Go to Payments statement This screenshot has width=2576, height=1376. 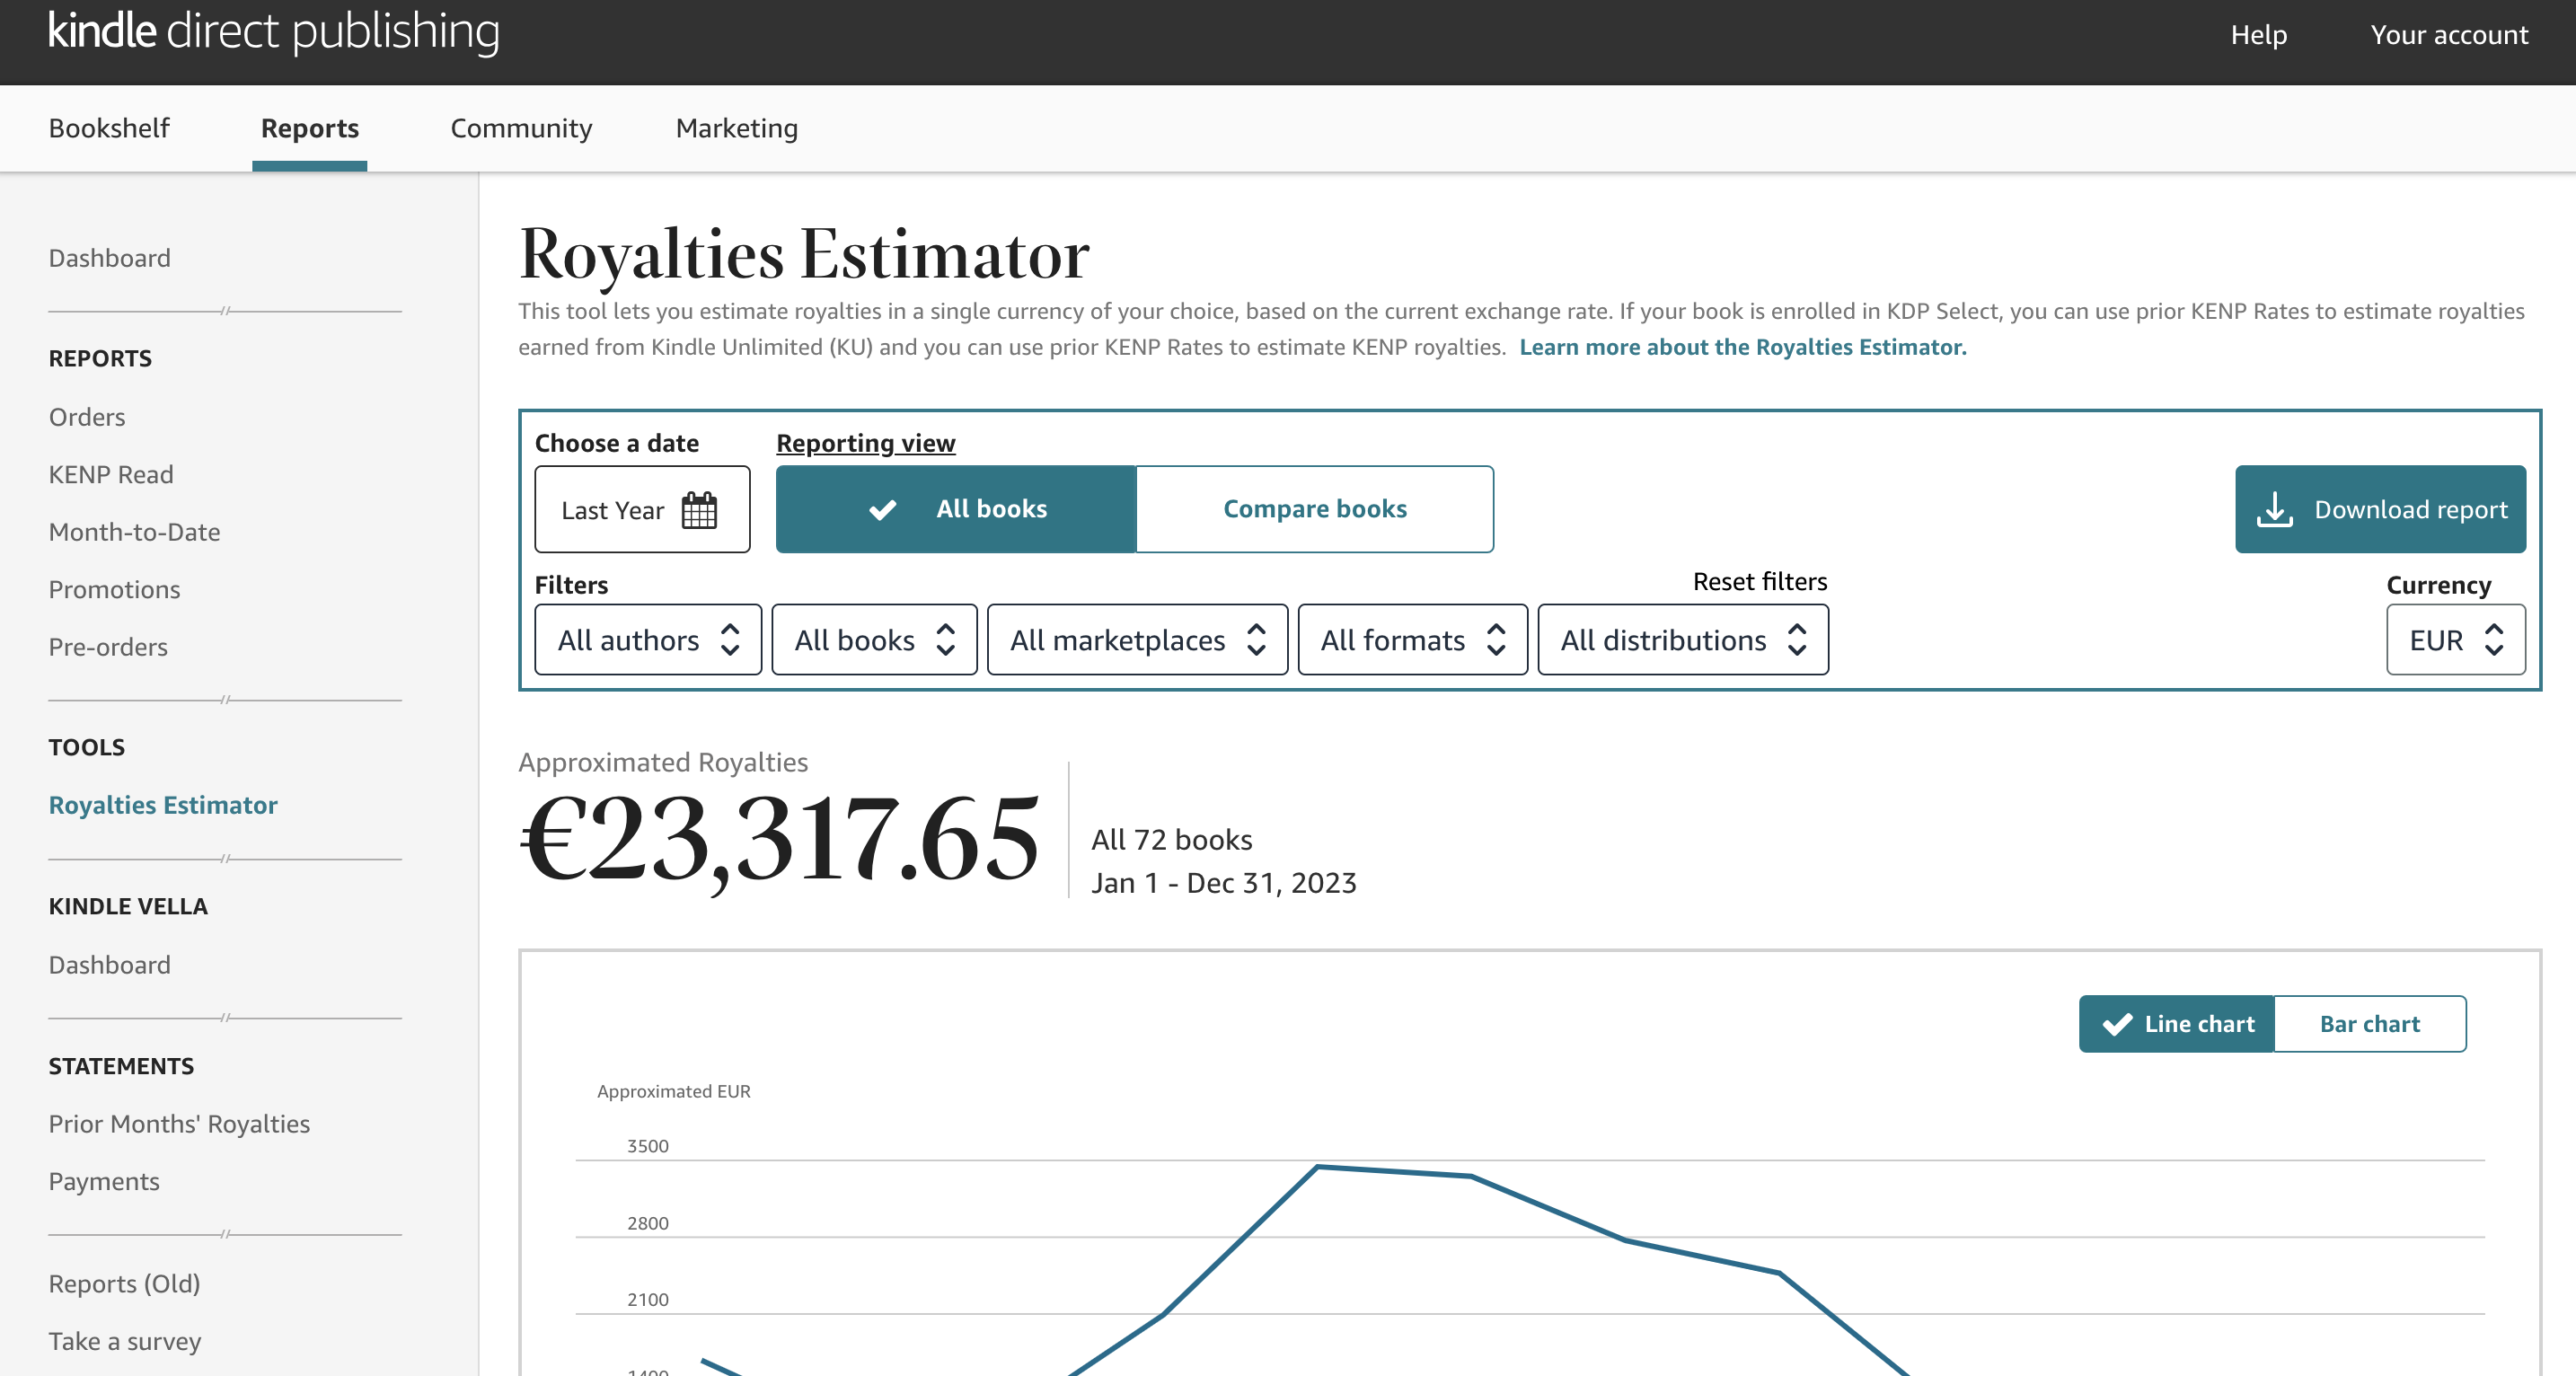(x=104, y=1181)
